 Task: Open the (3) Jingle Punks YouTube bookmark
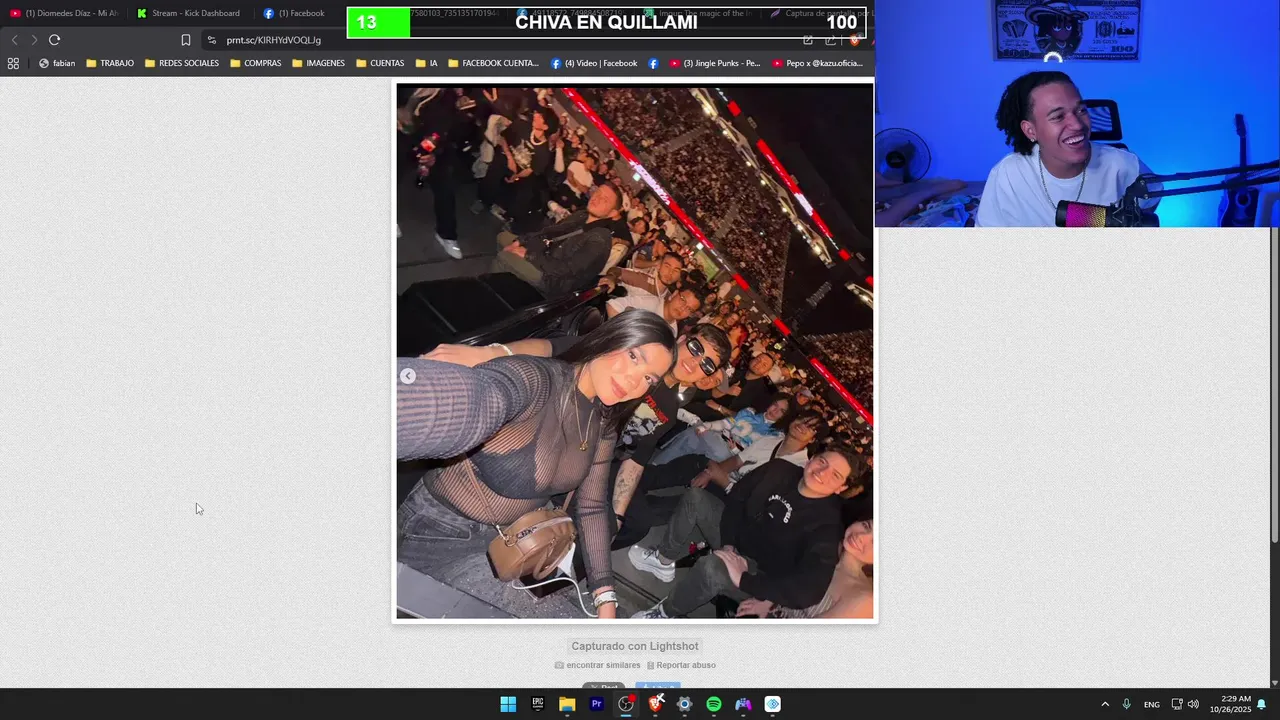(x=715, y=63)
